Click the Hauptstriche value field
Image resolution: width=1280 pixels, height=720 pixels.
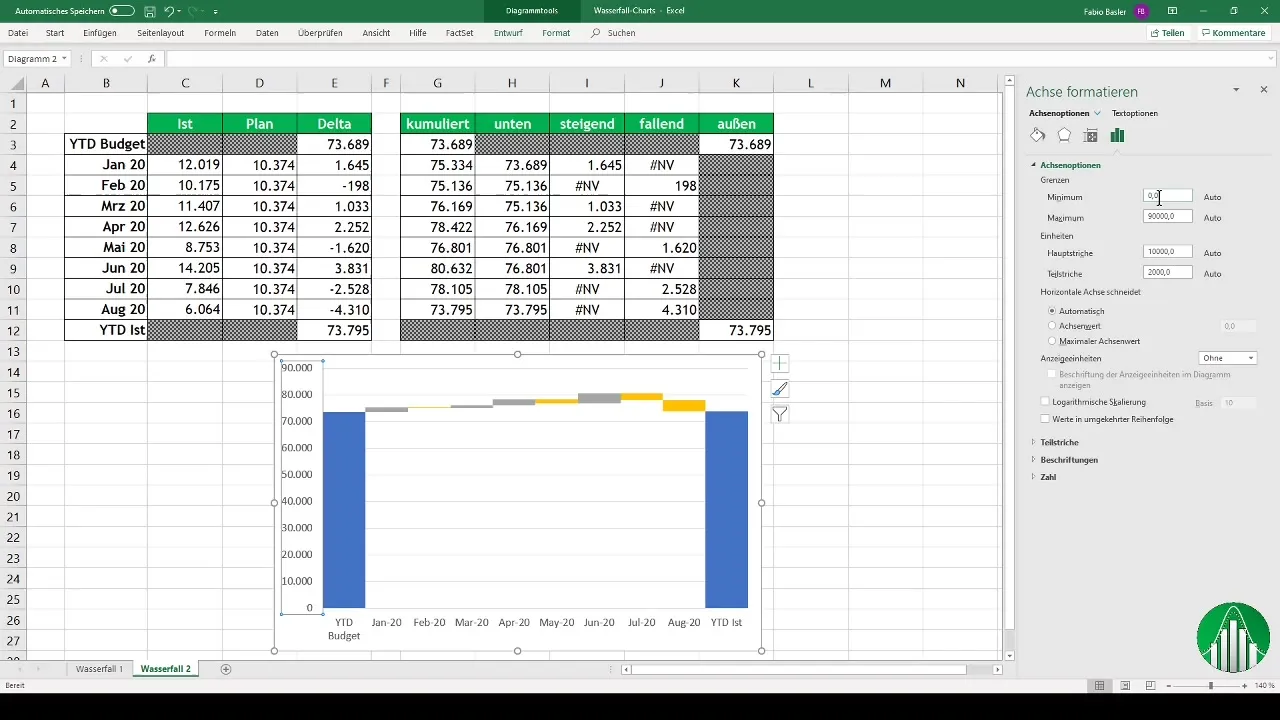(1168, 253)
